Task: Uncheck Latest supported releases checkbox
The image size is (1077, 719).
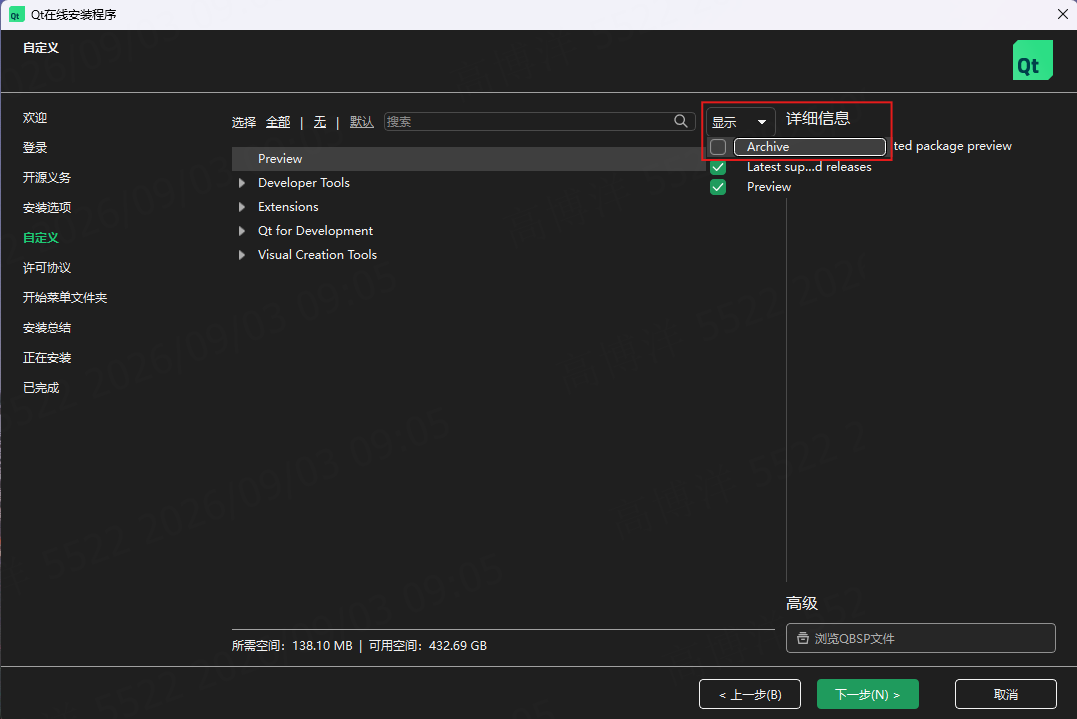Action: tap(718, 167)
